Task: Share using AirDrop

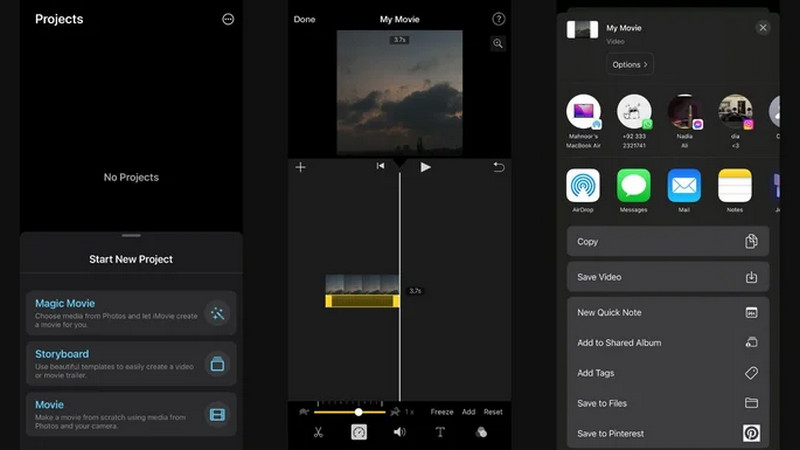Action: point(583,190)
